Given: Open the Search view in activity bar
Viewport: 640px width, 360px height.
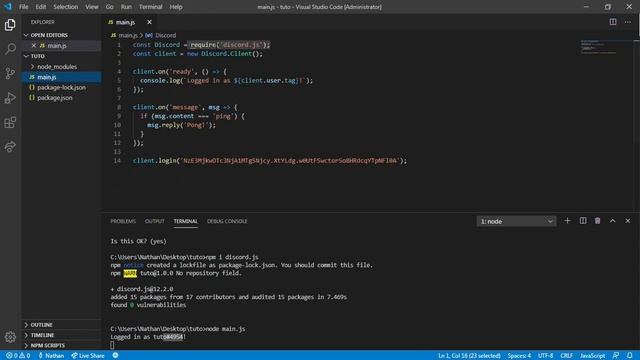Looking at the screenshot, I should [x=10, y=49].
